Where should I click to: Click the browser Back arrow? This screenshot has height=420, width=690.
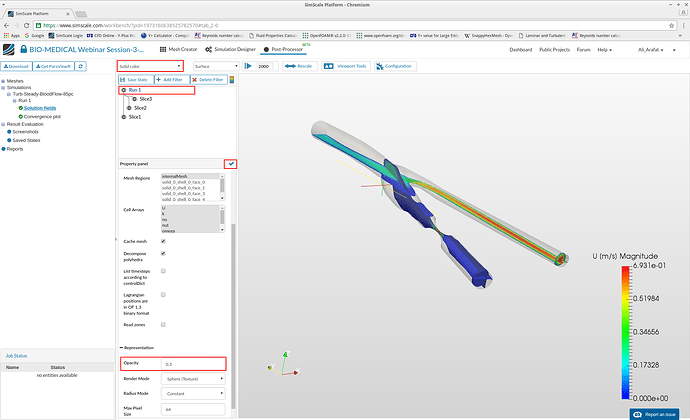tap(6, 26)
